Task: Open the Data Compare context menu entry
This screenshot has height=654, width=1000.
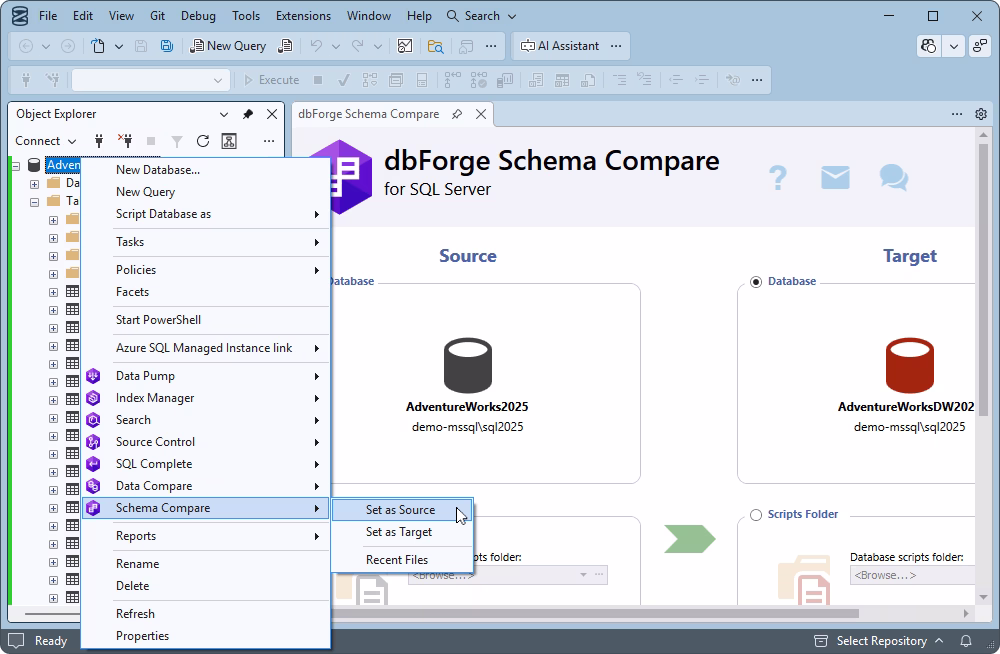Action: (x=205, y=486)
